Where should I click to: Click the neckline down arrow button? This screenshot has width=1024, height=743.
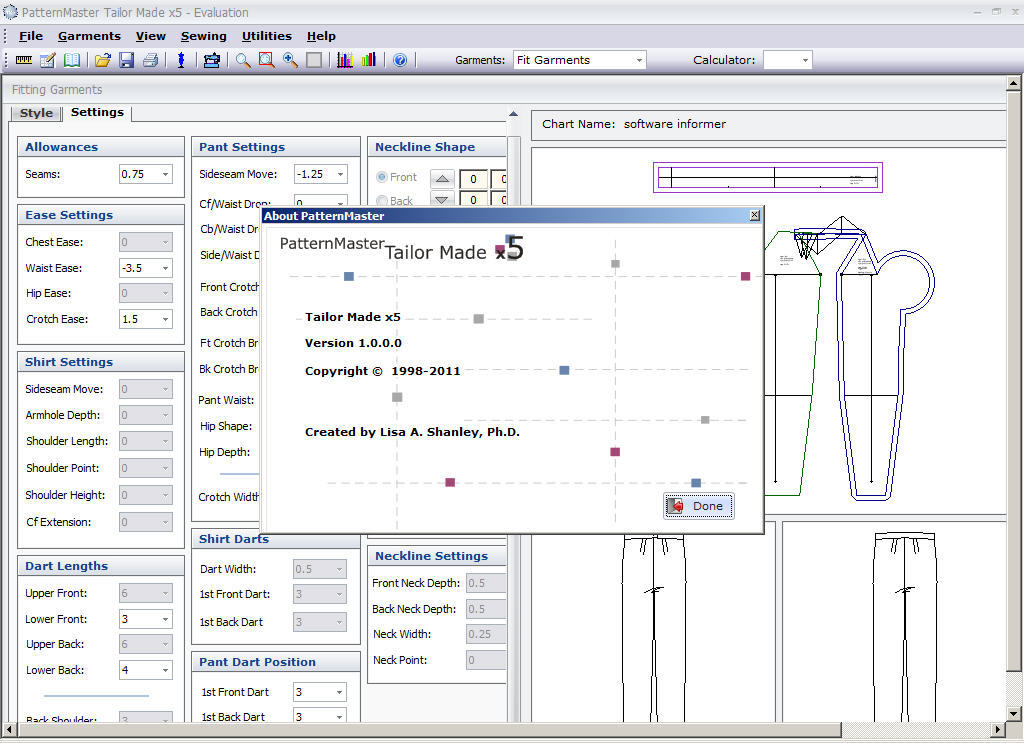(442, 199)
